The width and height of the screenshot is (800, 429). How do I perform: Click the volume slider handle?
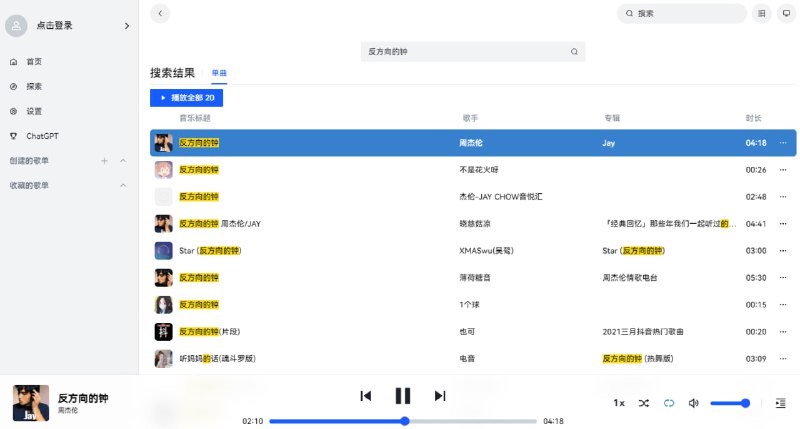(745, 403)
